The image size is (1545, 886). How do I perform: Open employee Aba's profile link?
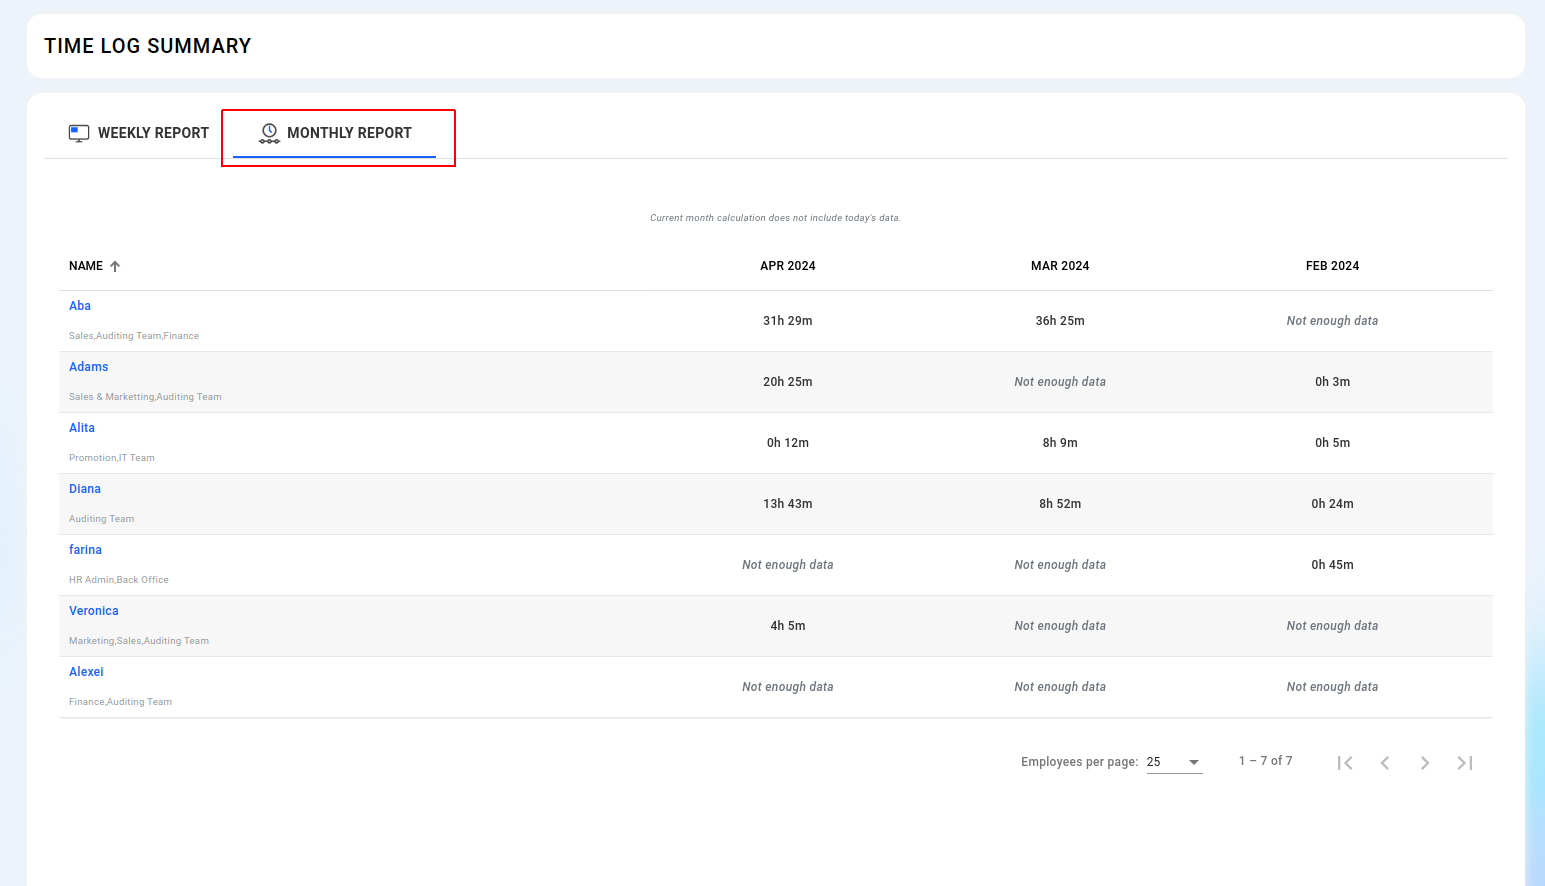(x=80, y=306)
